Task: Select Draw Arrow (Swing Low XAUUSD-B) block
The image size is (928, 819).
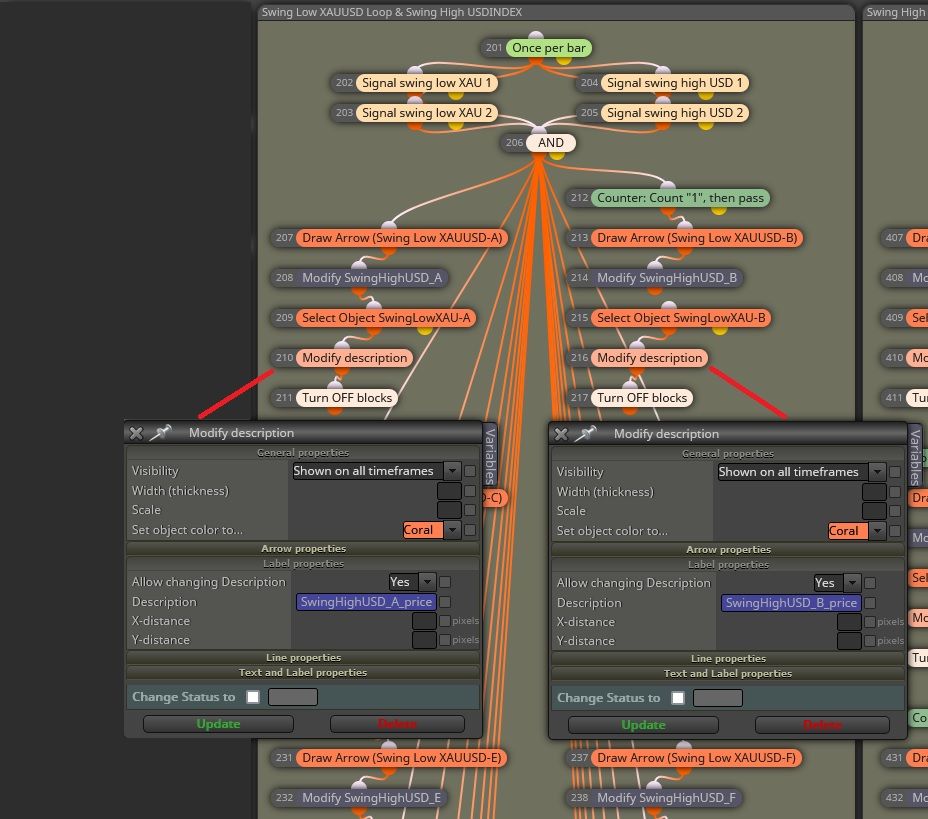Action: 697,238
